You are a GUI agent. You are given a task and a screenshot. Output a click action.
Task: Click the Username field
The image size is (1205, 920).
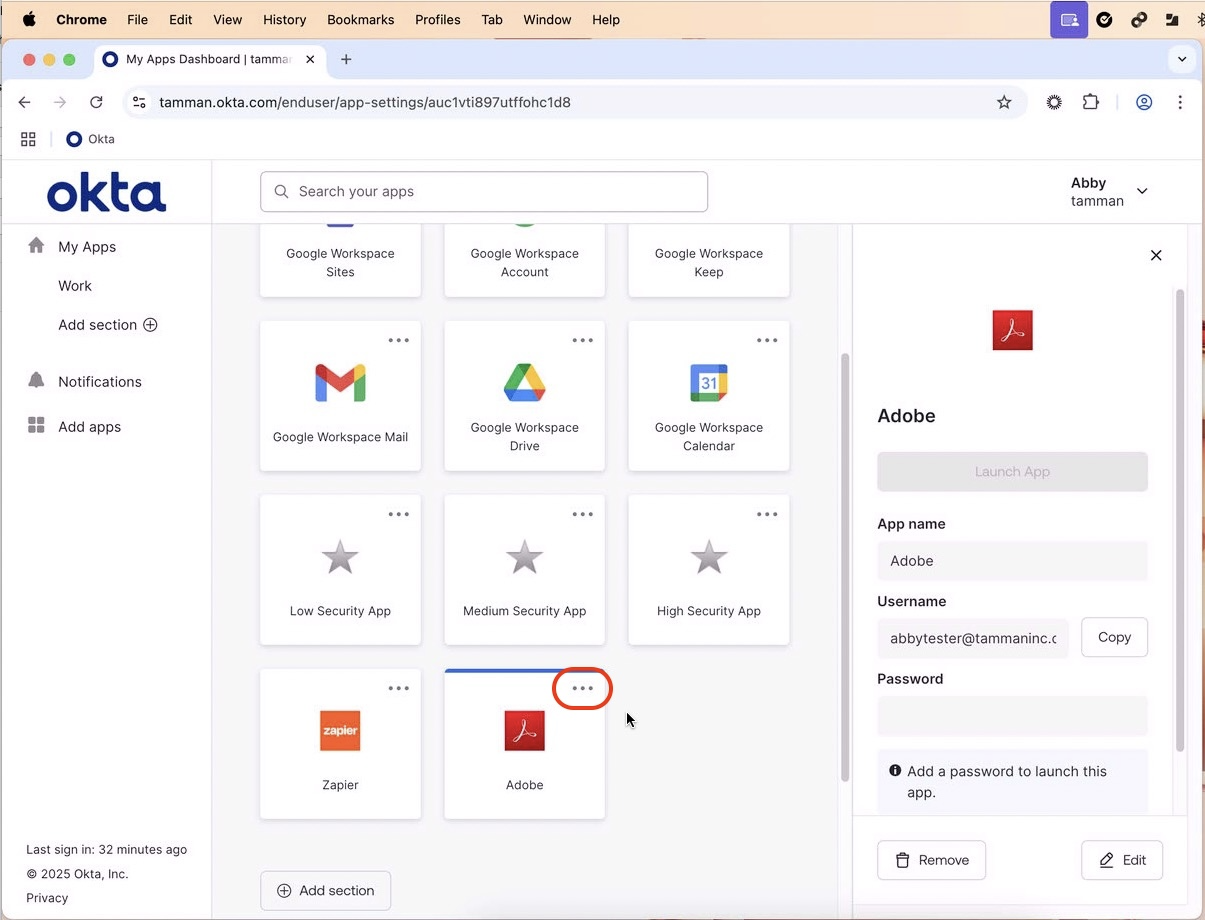pos(973,638)
